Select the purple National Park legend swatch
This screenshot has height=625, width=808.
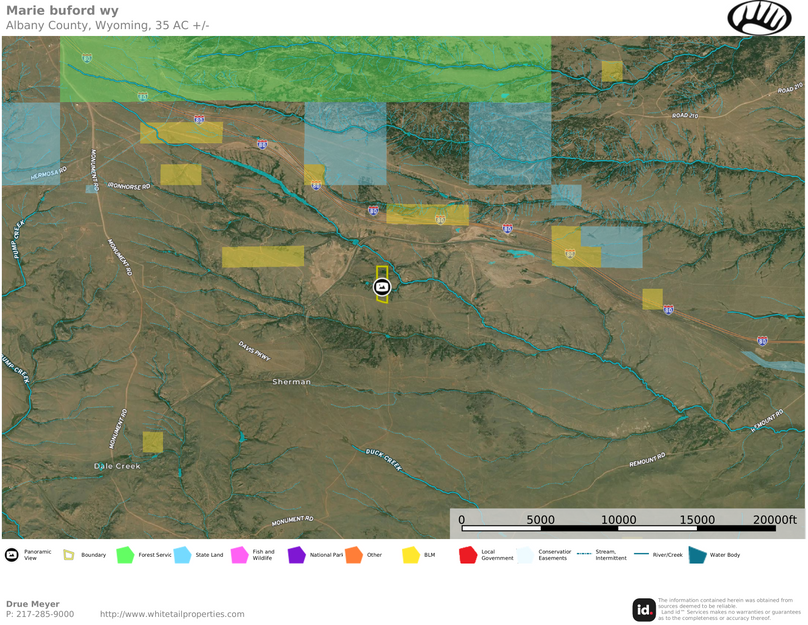coord(296,555)
